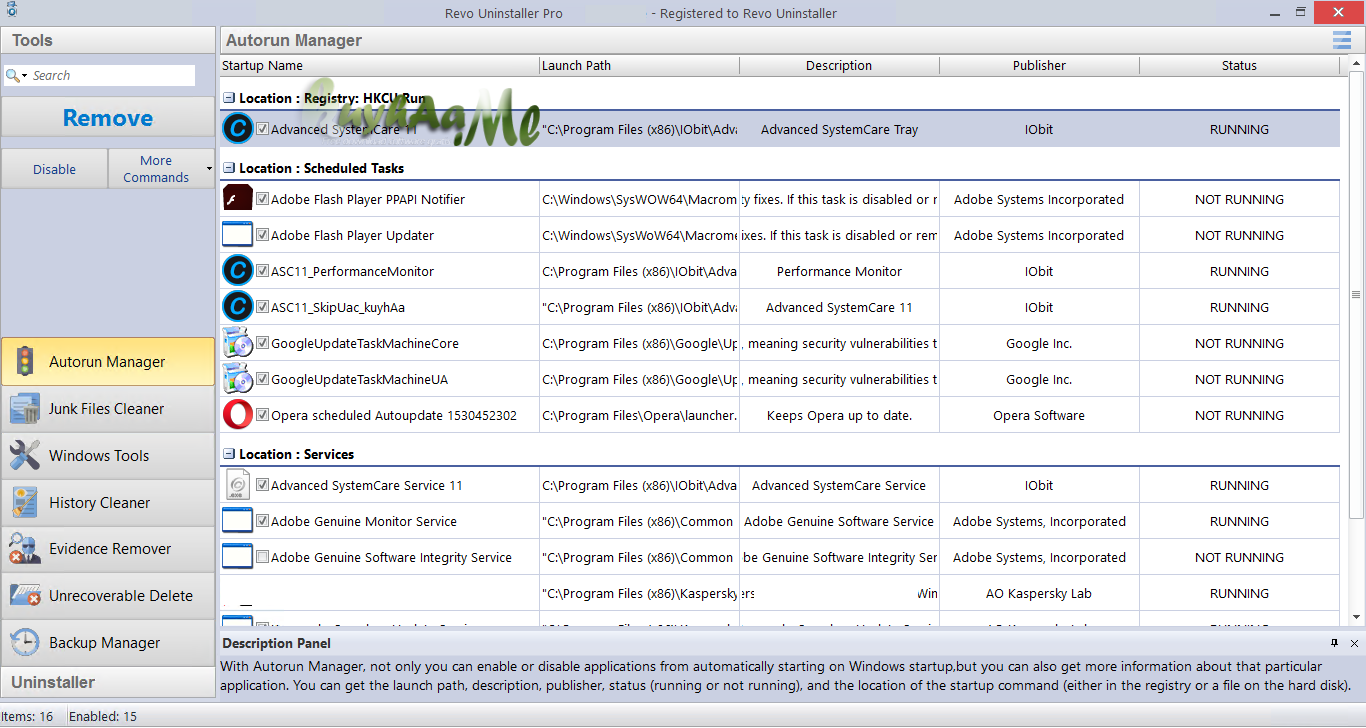Sort by Status column header

[1239, 65]
